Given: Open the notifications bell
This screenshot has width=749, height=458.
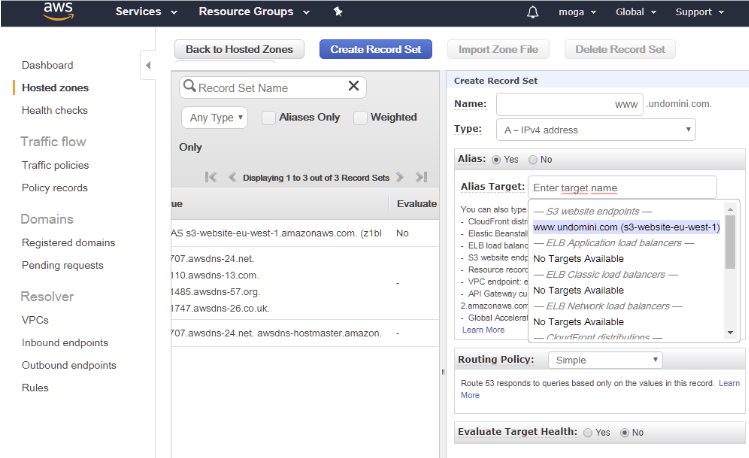Looking at the screenshot, I should (x=533, y=12).
